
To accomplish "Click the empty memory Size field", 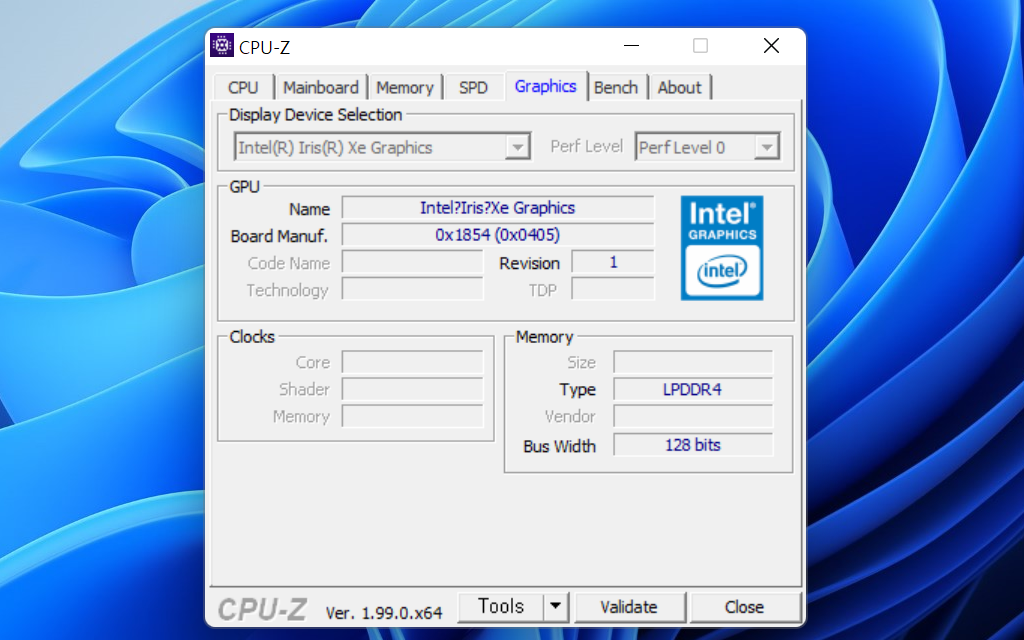I will [x=693, y=362].
